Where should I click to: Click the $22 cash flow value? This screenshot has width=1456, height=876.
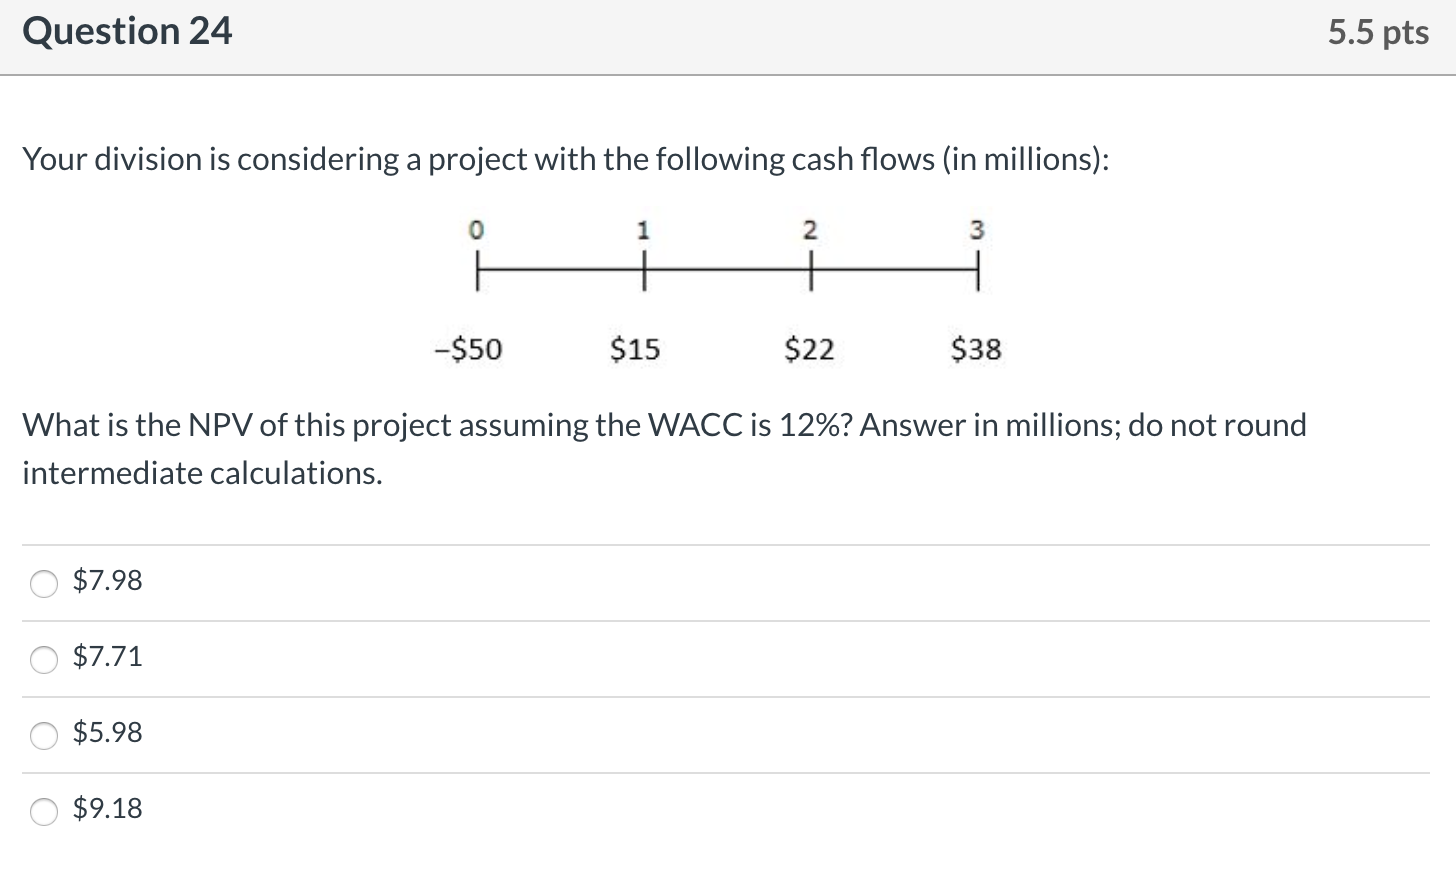click(808, 349)
